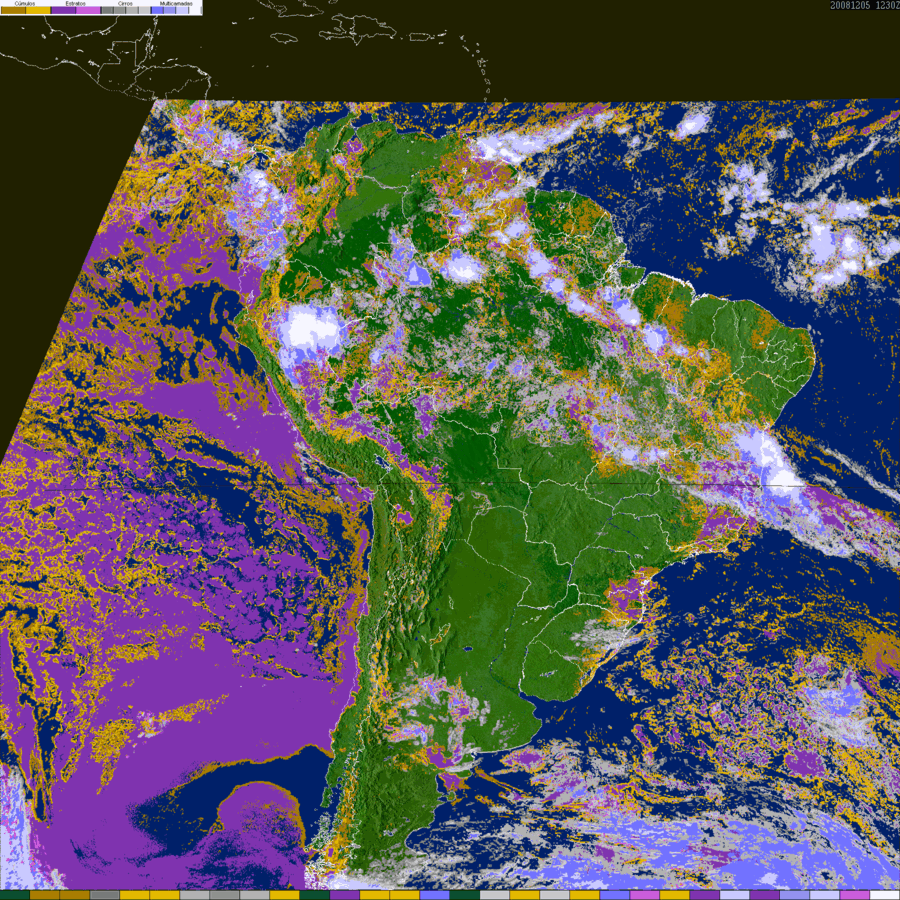This screenshot has height=900, width=900.
Task: Click the '20081205 1230Z' timestamp
Action: click(x=864, y=5)
